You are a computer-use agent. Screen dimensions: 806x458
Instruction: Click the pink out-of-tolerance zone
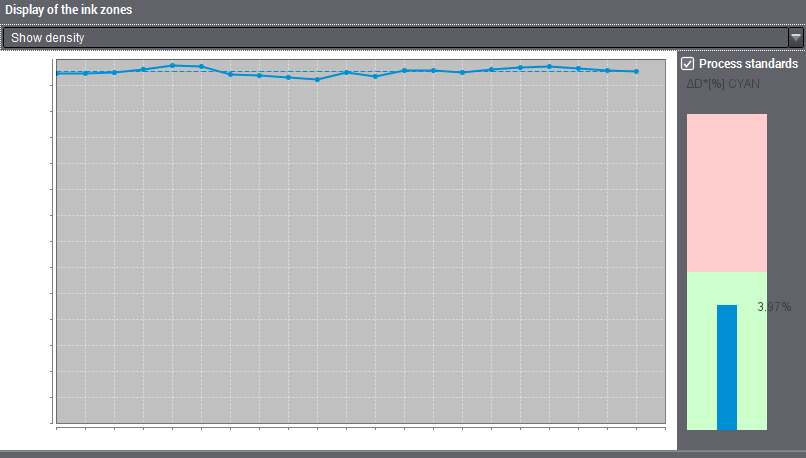click(727, 190)
